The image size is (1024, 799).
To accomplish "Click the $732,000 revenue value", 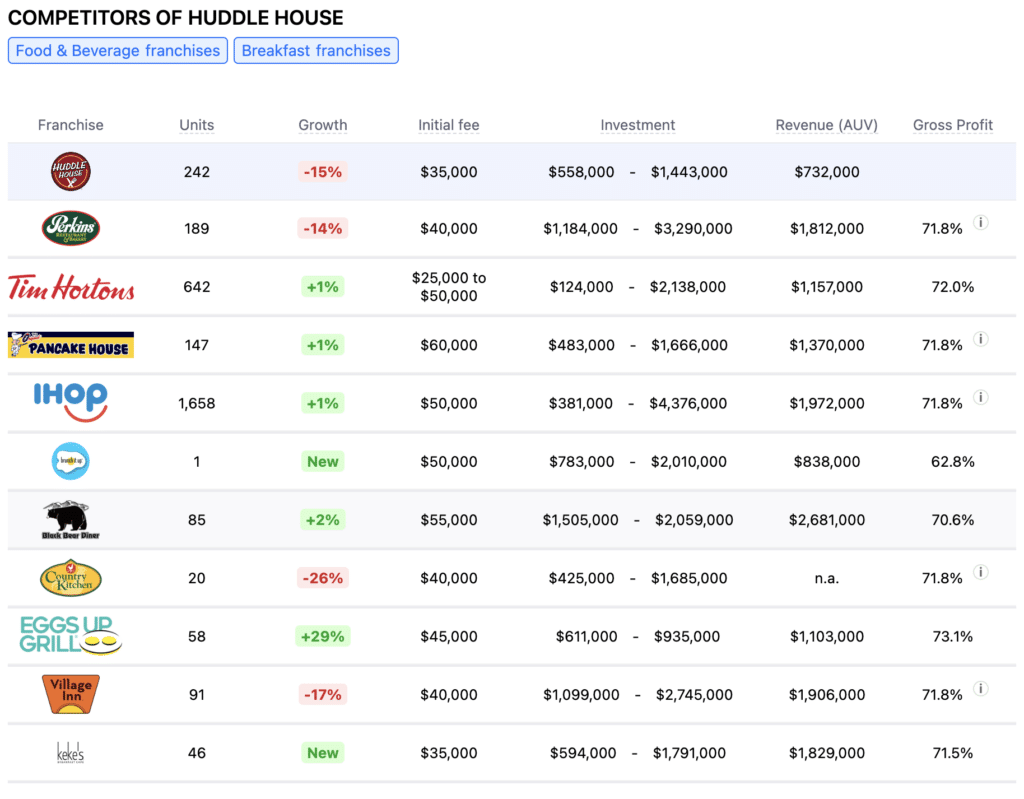I will [x=827, y=172].
